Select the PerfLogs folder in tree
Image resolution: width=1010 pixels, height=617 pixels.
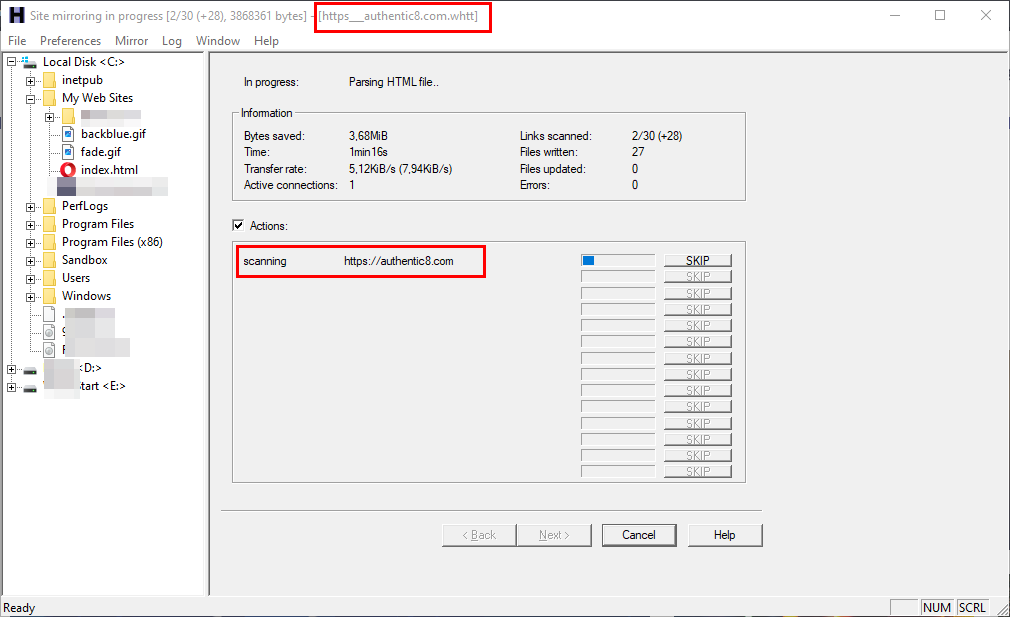coord(84,206)
